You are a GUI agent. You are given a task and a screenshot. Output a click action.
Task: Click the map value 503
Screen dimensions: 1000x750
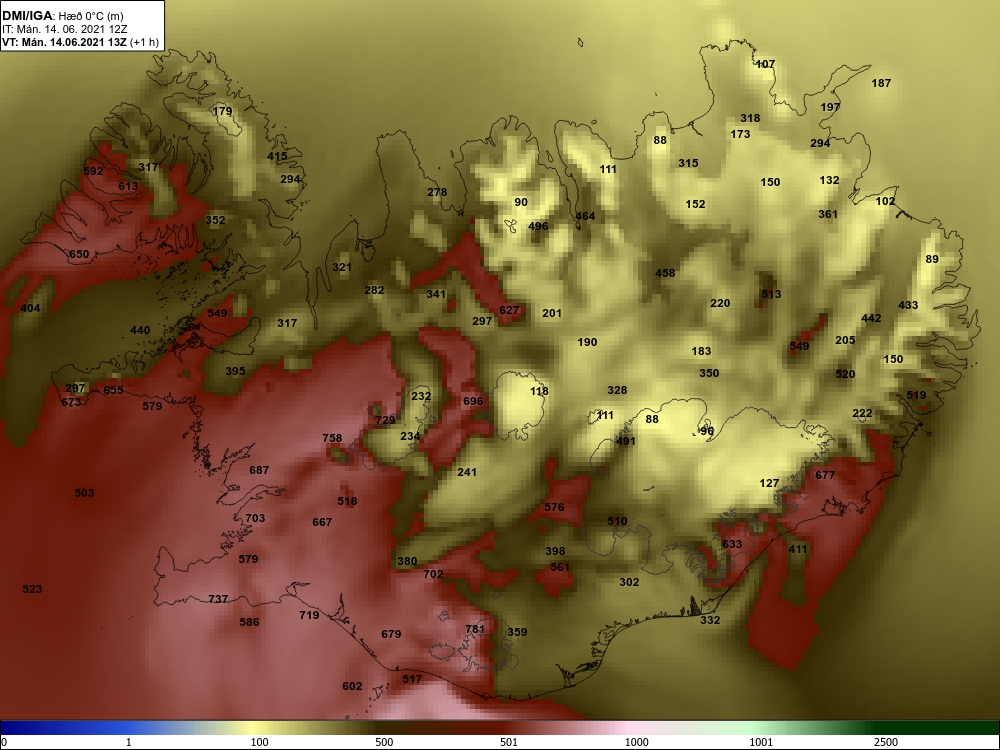[84, 493]
